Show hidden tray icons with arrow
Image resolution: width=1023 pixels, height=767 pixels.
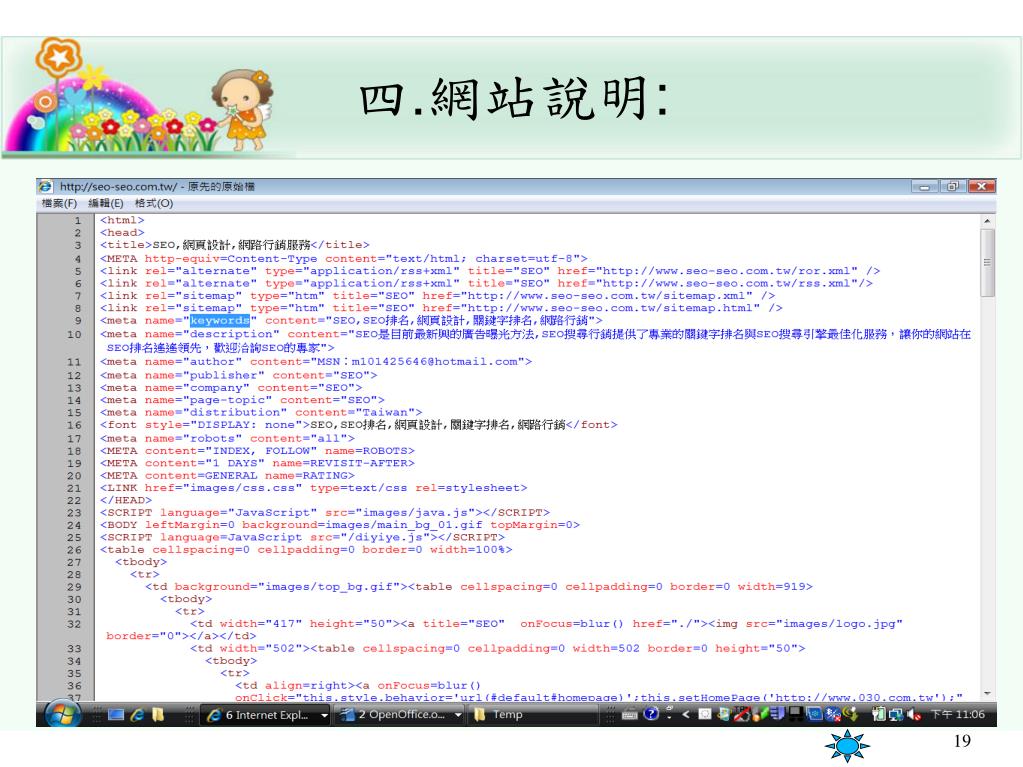tap(688, 715)
